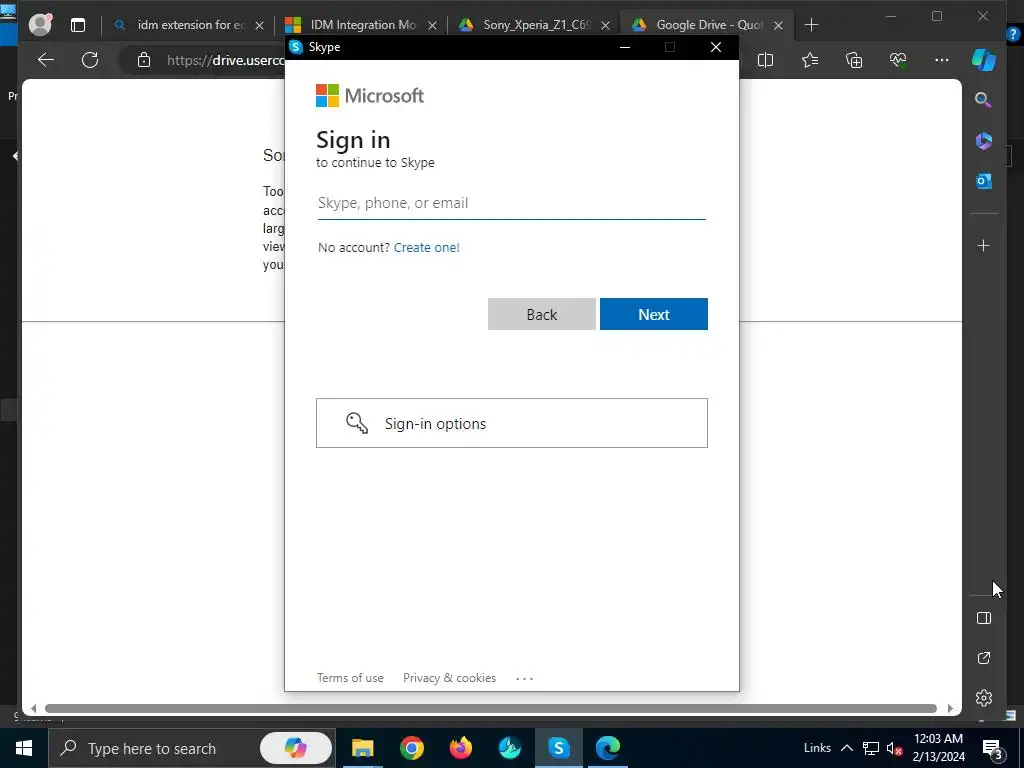Click the Next button in Skype
Screen dimensions: 1024x768
tap(654, 314)
